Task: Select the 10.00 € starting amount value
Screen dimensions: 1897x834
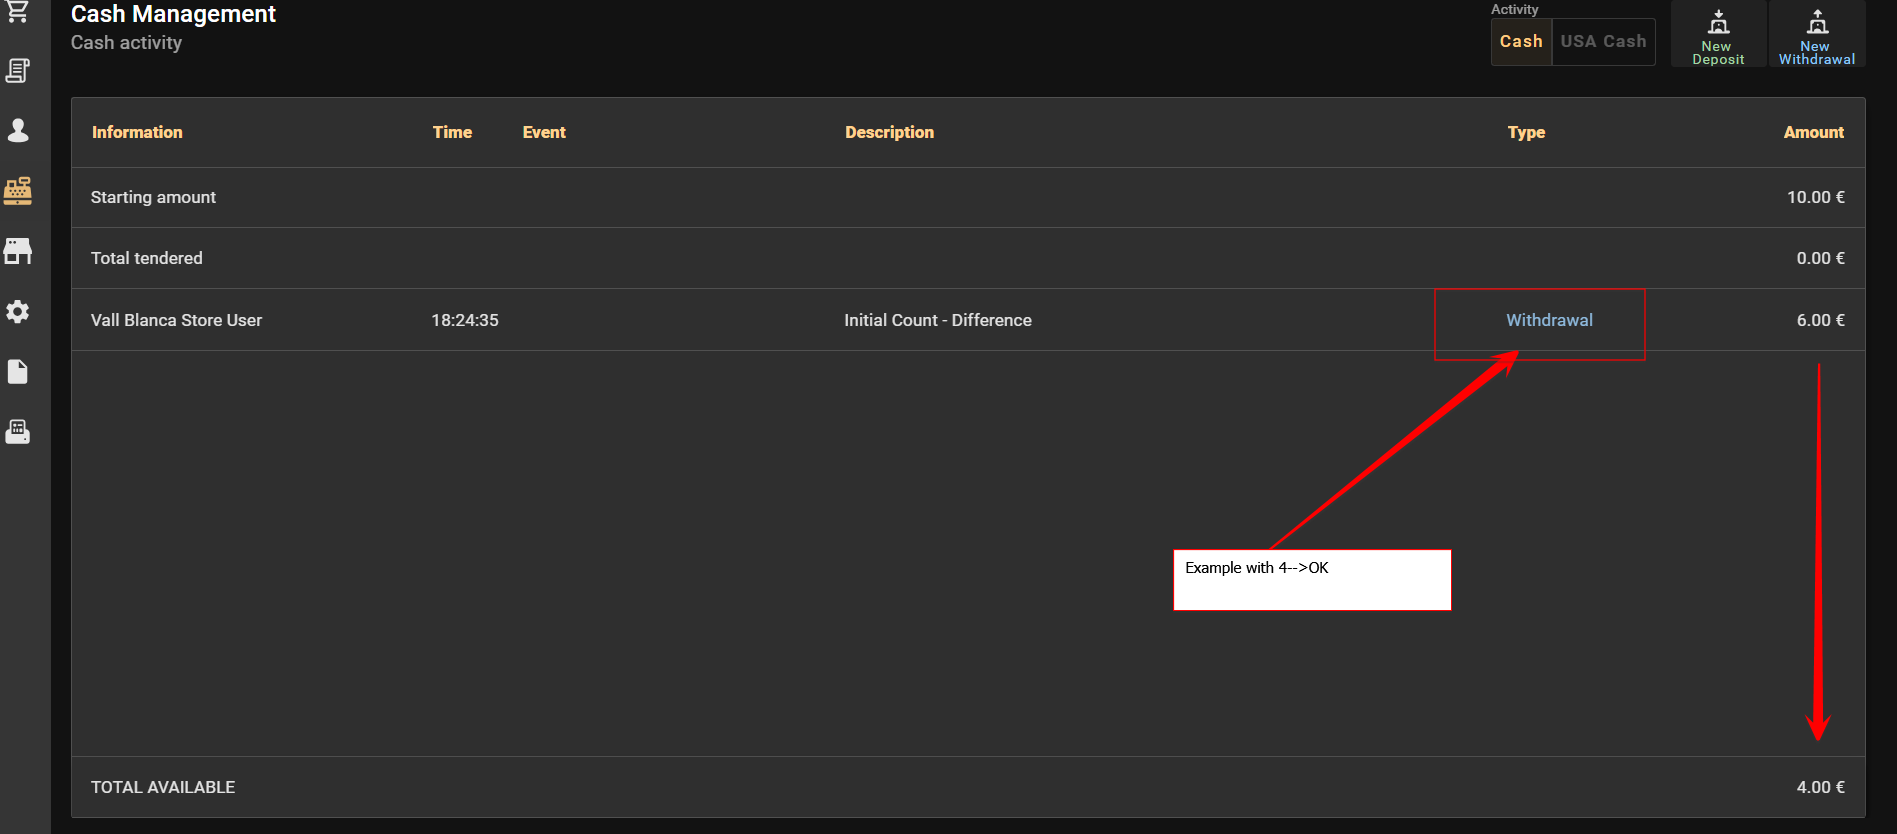Action: click(1816, 197)
